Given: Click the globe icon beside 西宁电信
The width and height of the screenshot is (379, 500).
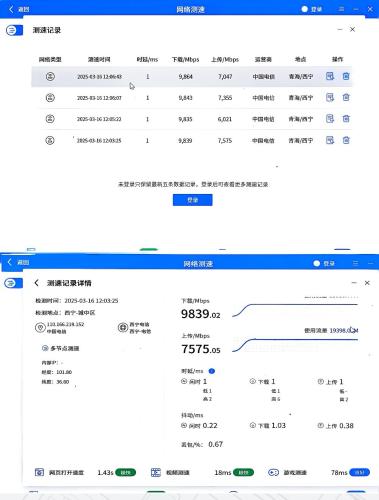Looking at the screenshot, I should (x=123, y=327).
